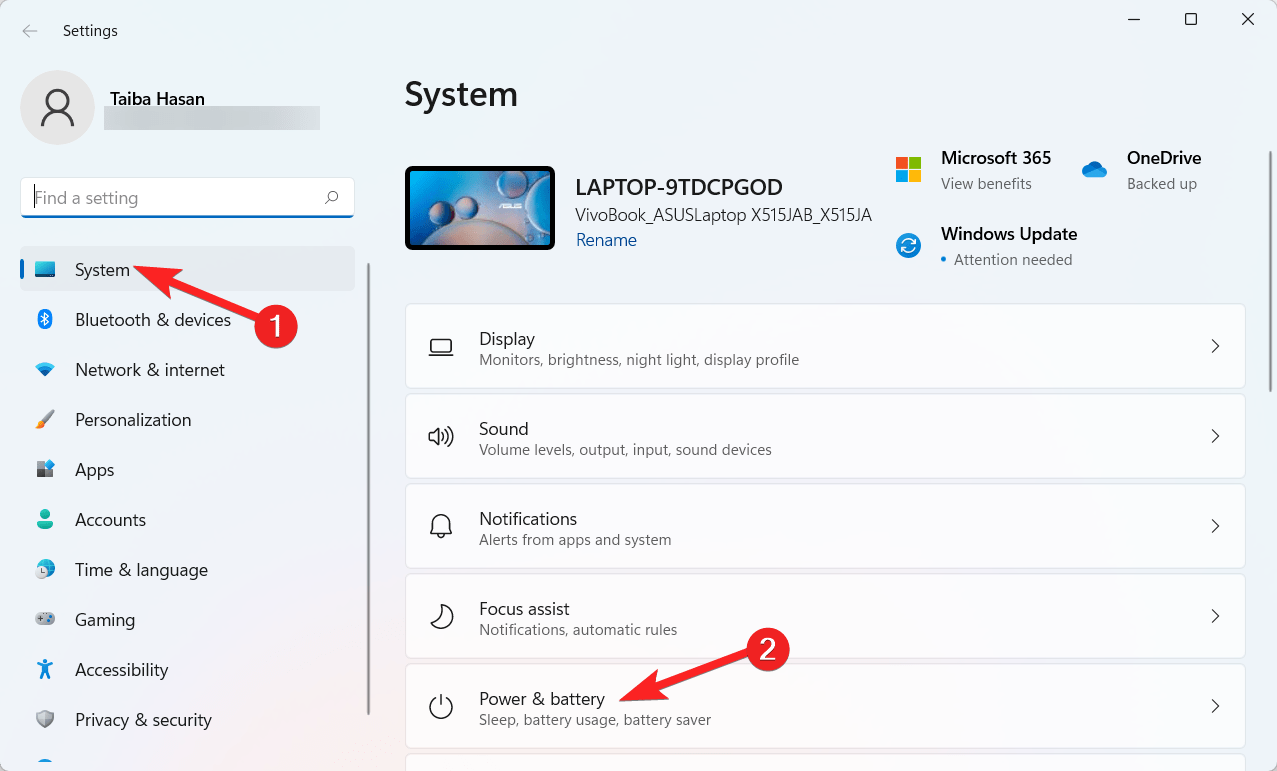This screenshot has height=771, width=1277.
Task: Expand Display settings via its chevron
Action: (1216, 346)
